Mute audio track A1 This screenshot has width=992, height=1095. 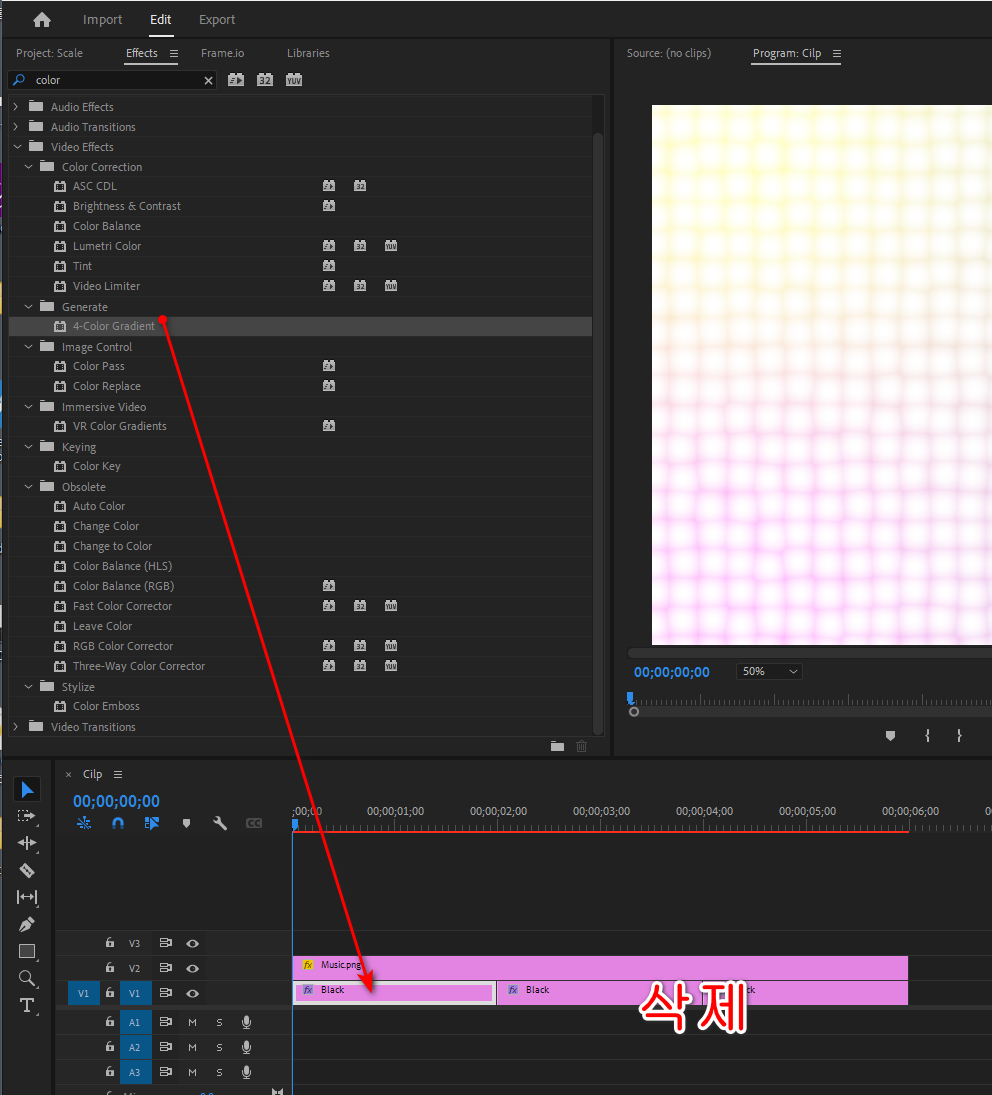point(192,1021)
